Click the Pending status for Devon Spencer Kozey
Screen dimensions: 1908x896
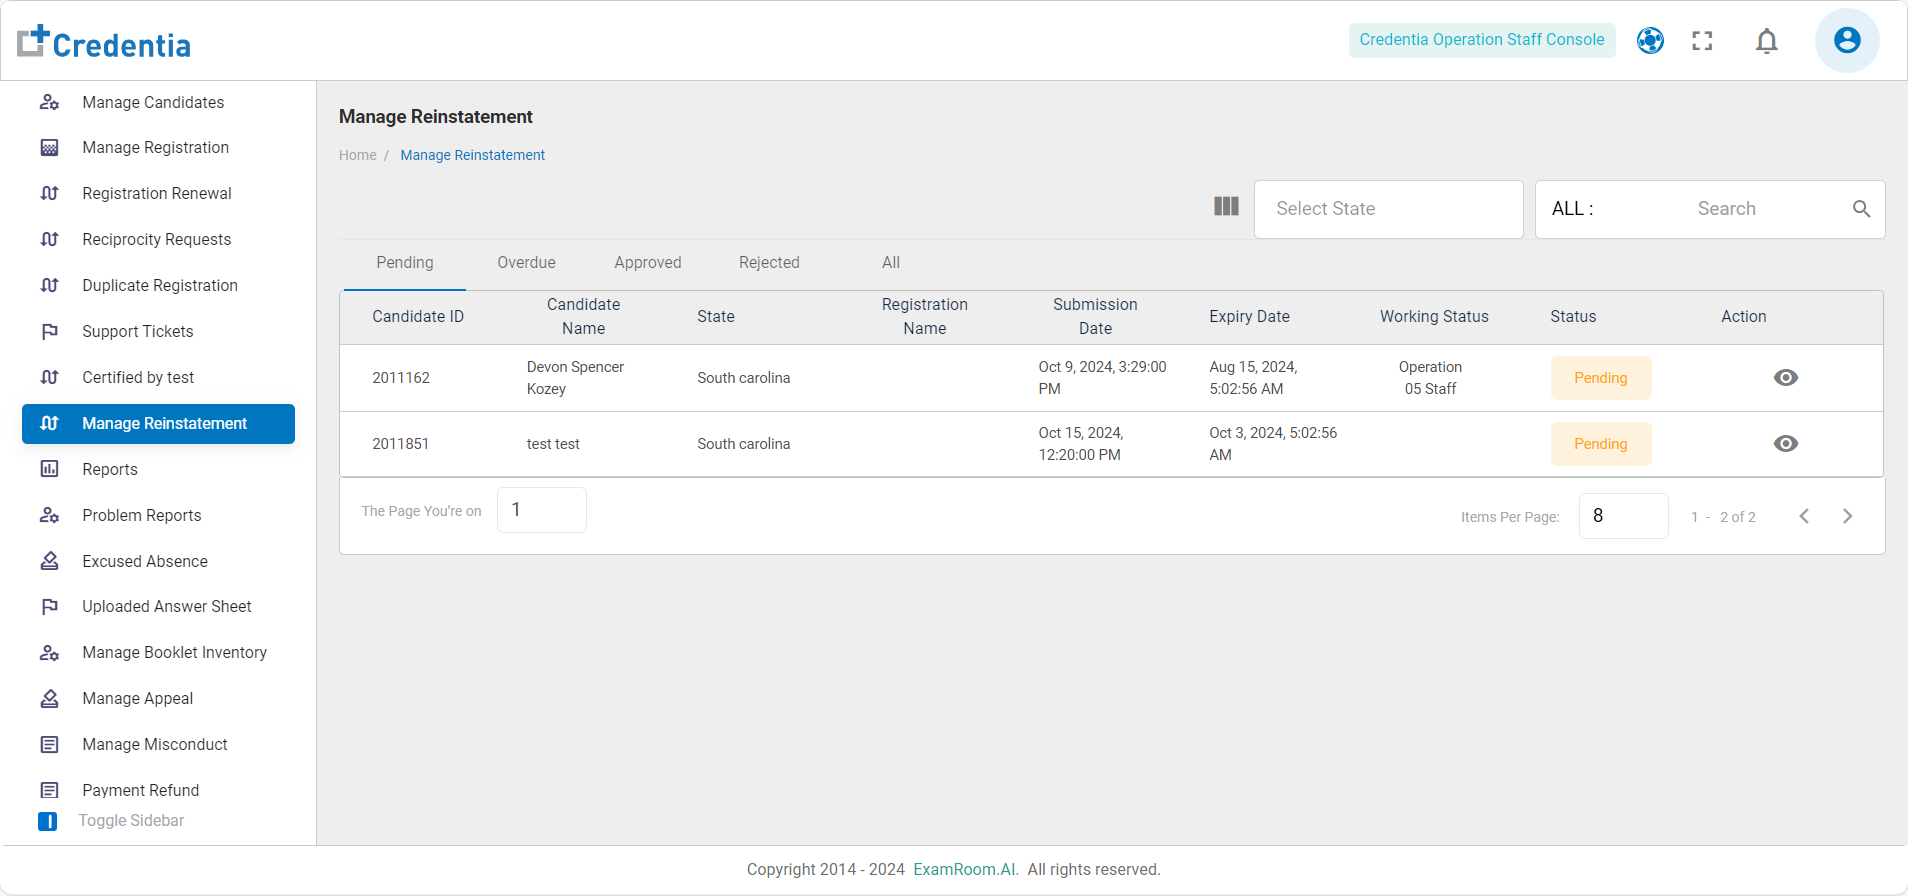[1601, 378]
